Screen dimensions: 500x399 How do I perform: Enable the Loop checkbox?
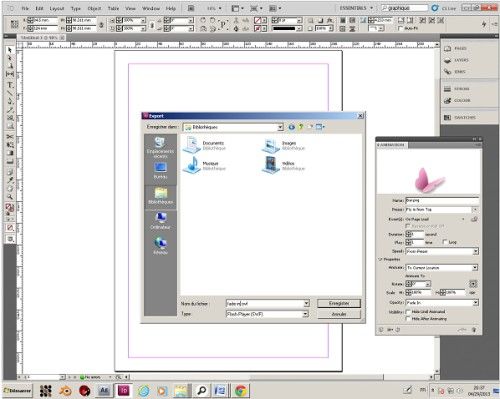(444, 242)
